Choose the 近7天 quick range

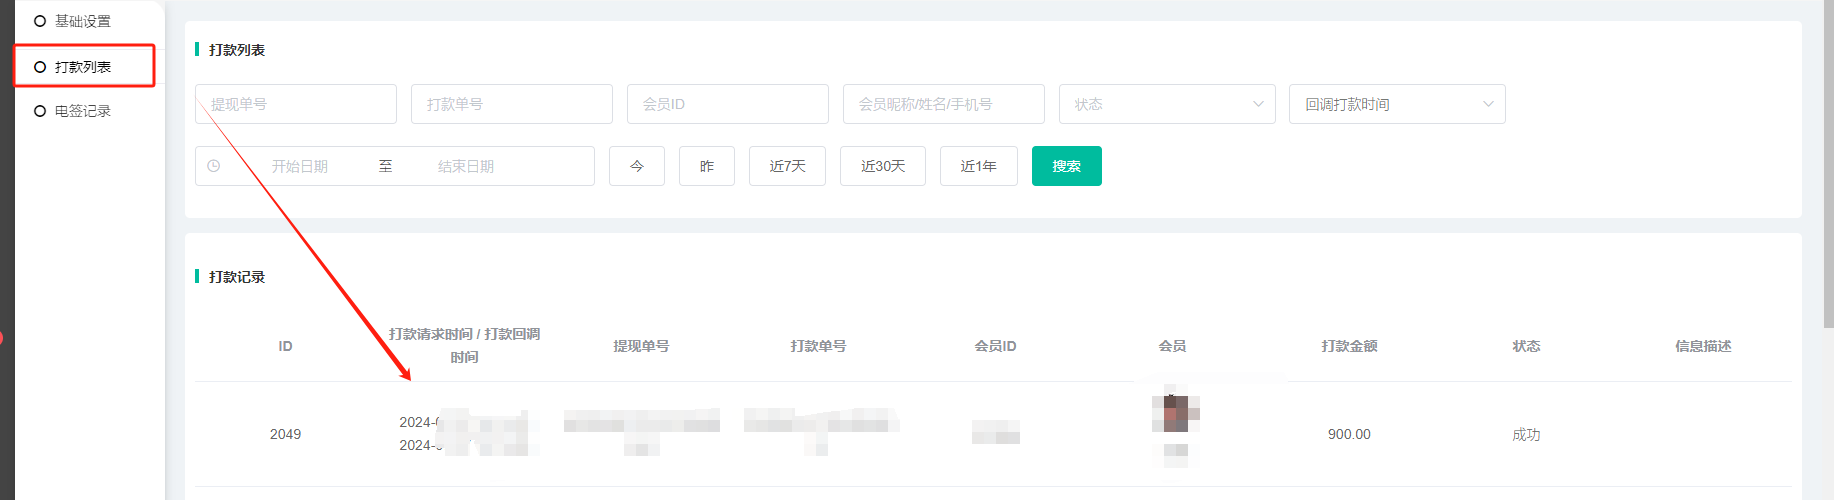pyautogui.click(x=787, y=166)
